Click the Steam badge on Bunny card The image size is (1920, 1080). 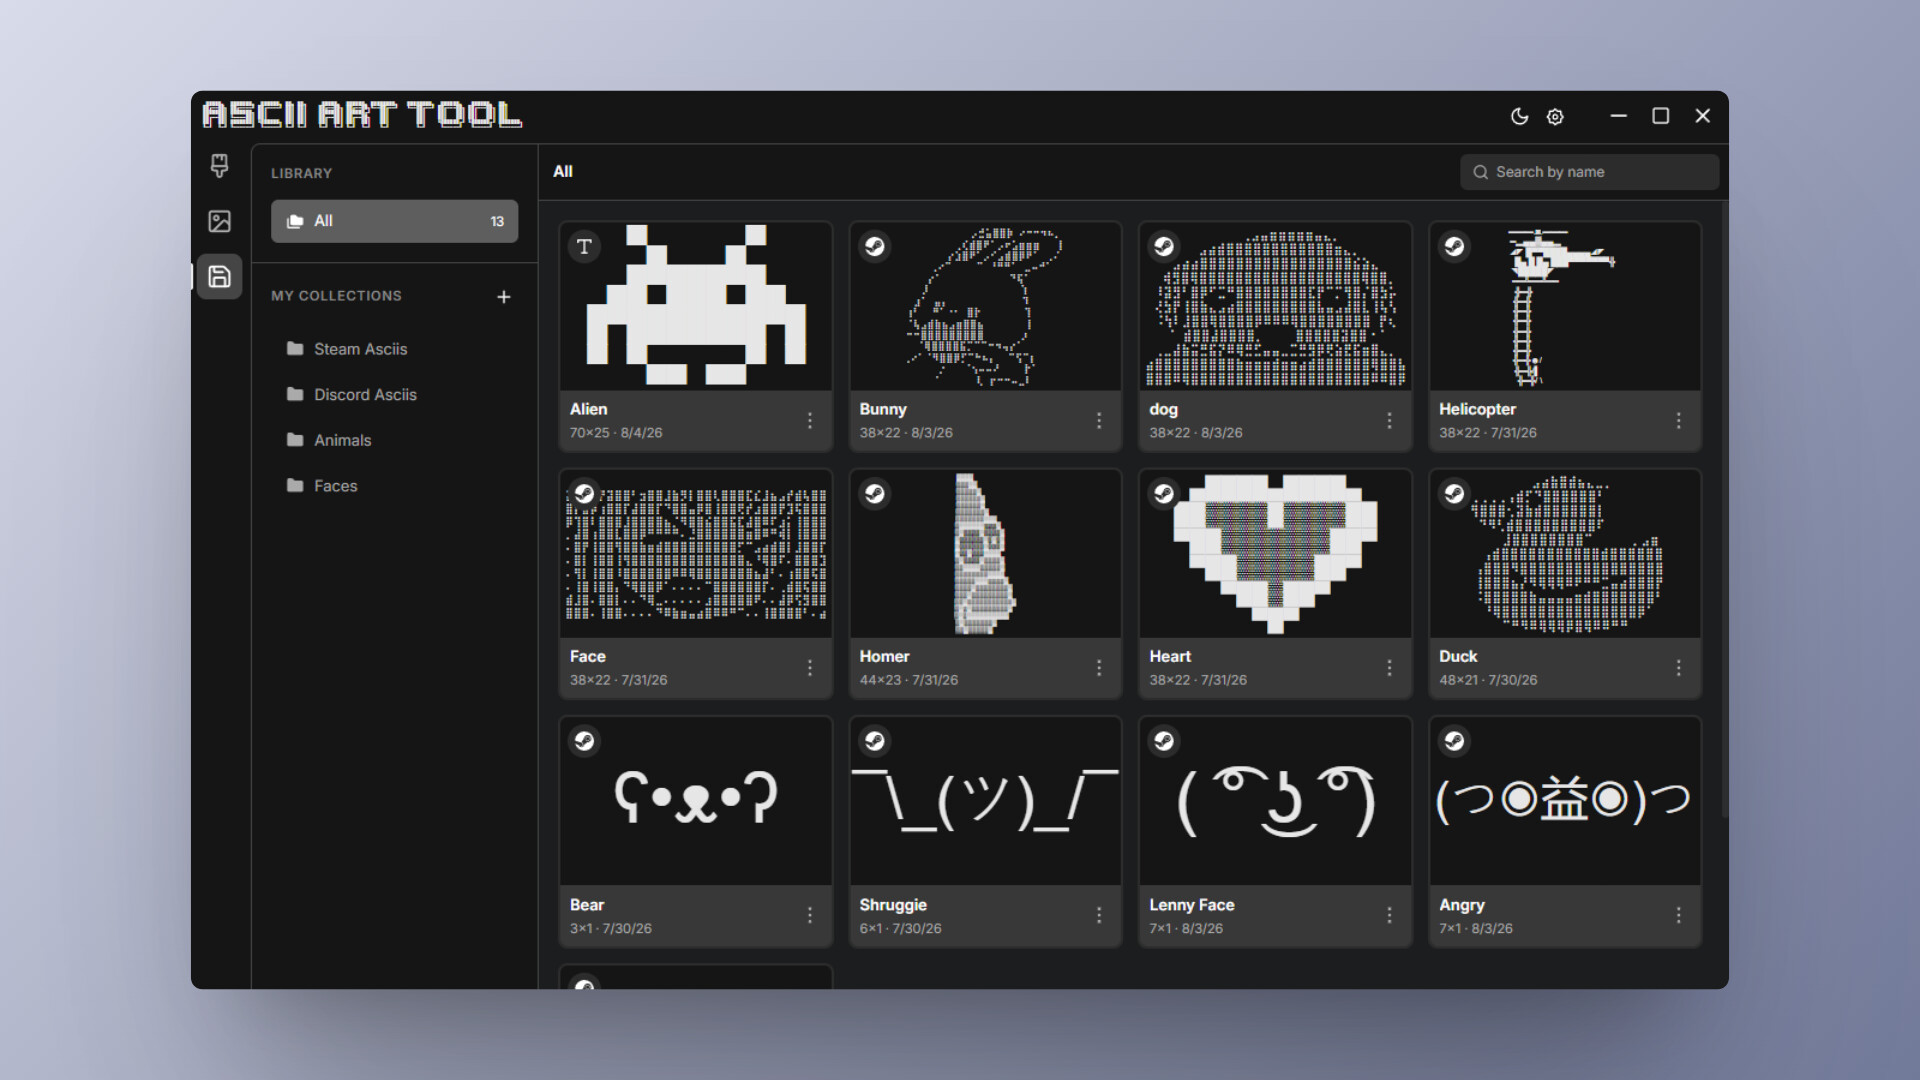tap(875, 246)
